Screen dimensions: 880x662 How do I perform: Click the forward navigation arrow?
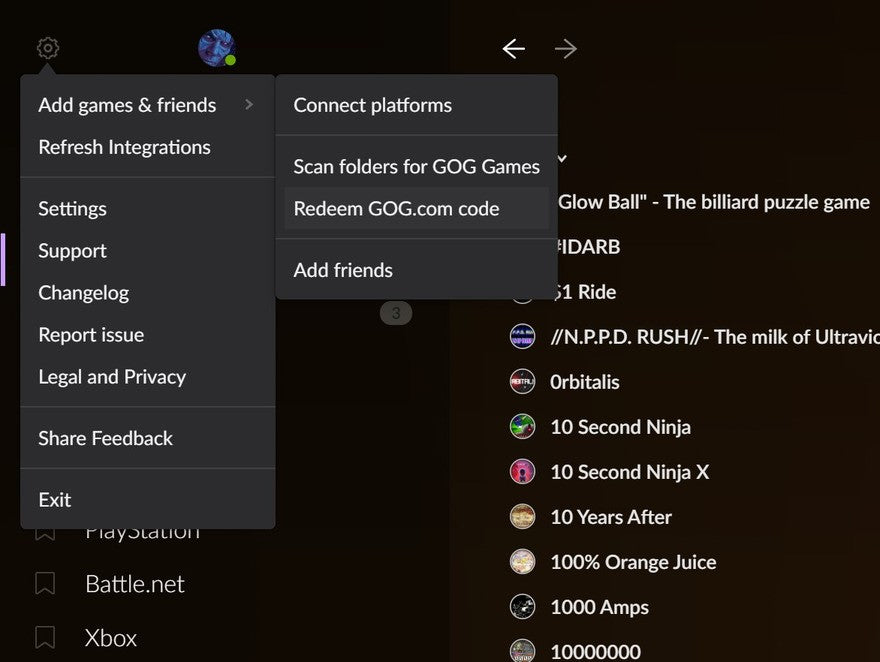[x=565, y=48]
